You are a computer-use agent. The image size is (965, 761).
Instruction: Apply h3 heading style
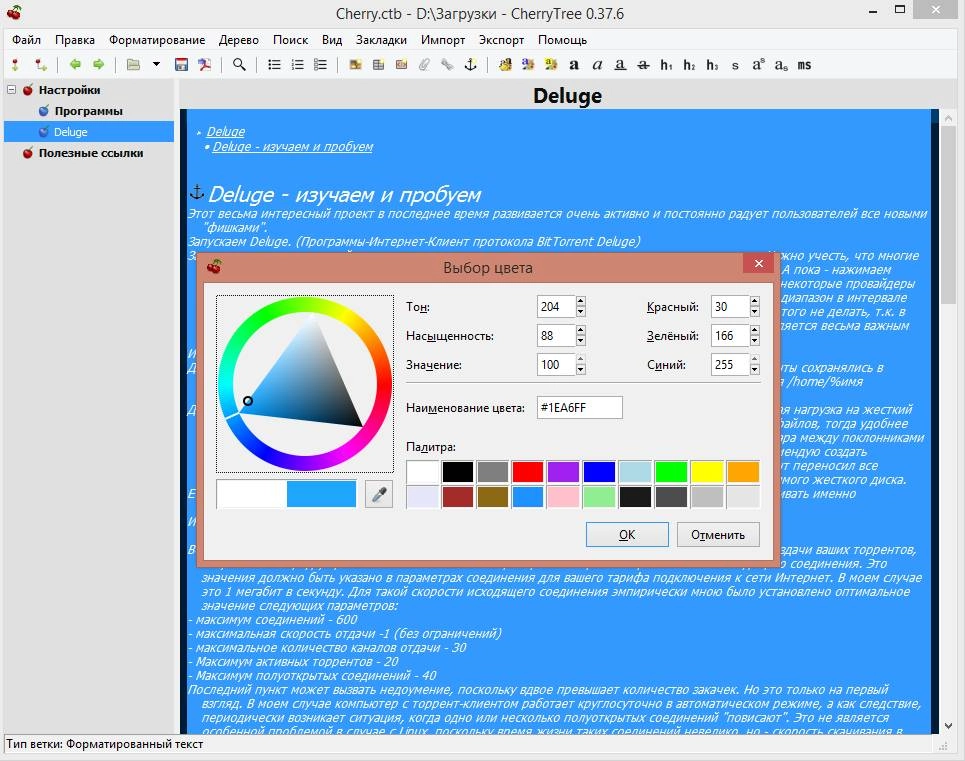[x=712, y=65]
